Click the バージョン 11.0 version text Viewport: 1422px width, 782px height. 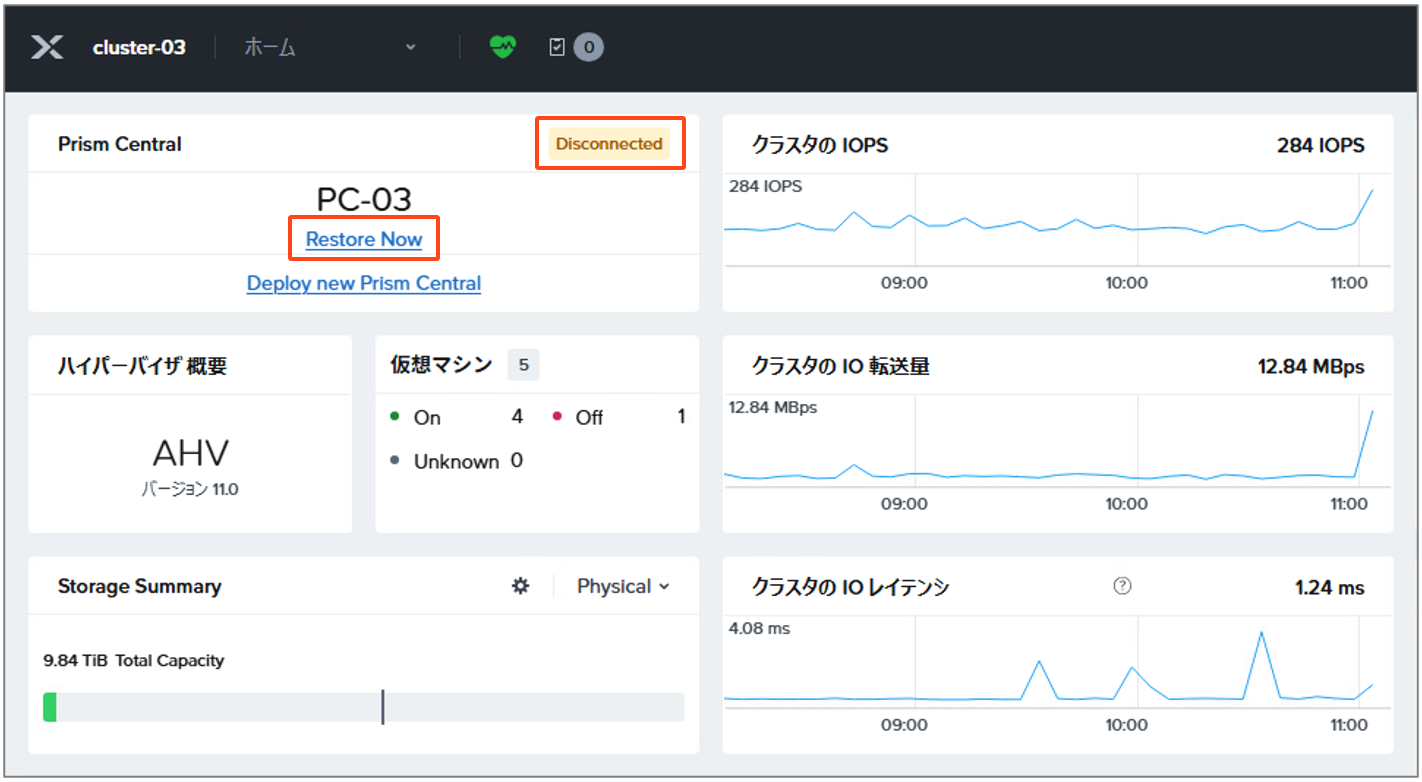coord(190,490)
